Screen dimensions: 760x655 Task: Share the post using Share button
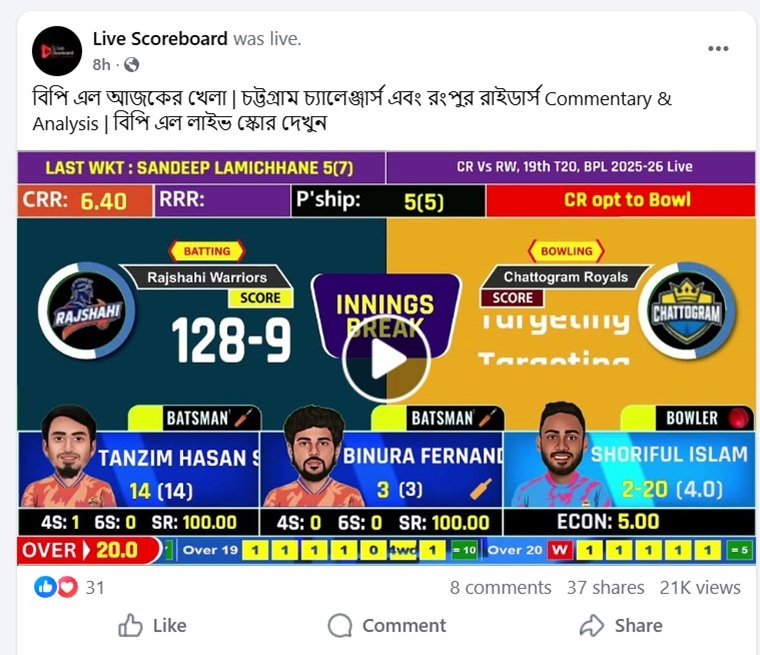pyautogui.click(x=621, y=625)
